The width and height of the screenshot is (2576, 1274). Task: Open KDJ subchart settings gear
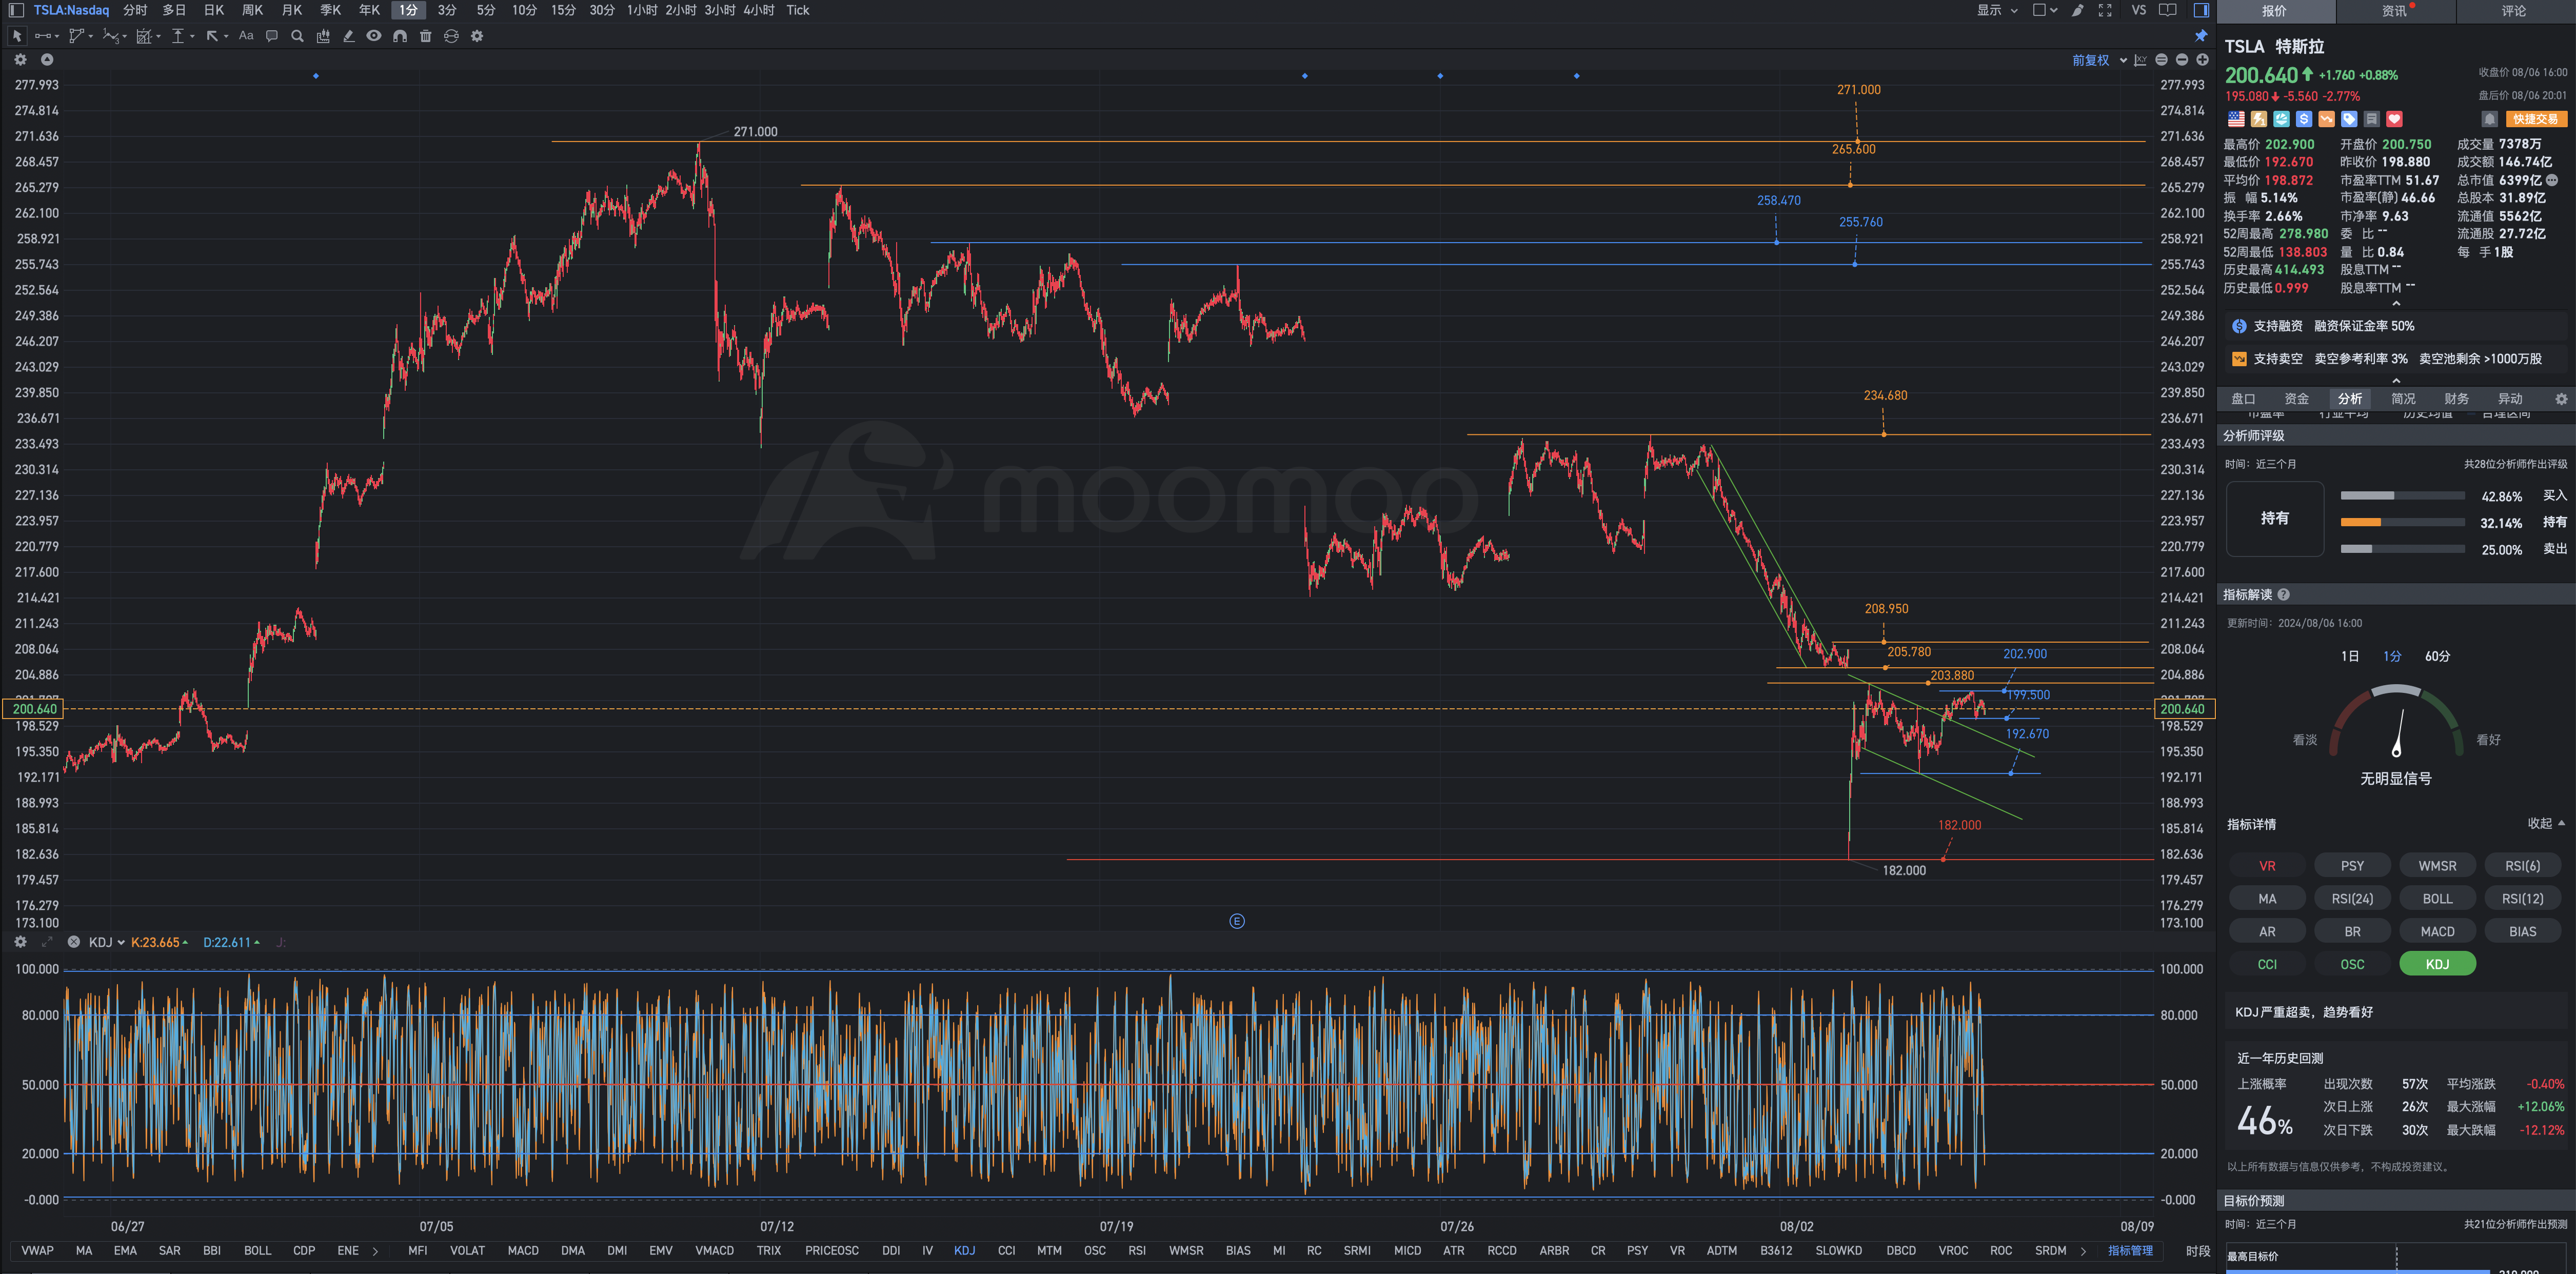pyautogui.click(x=20, y=942)
